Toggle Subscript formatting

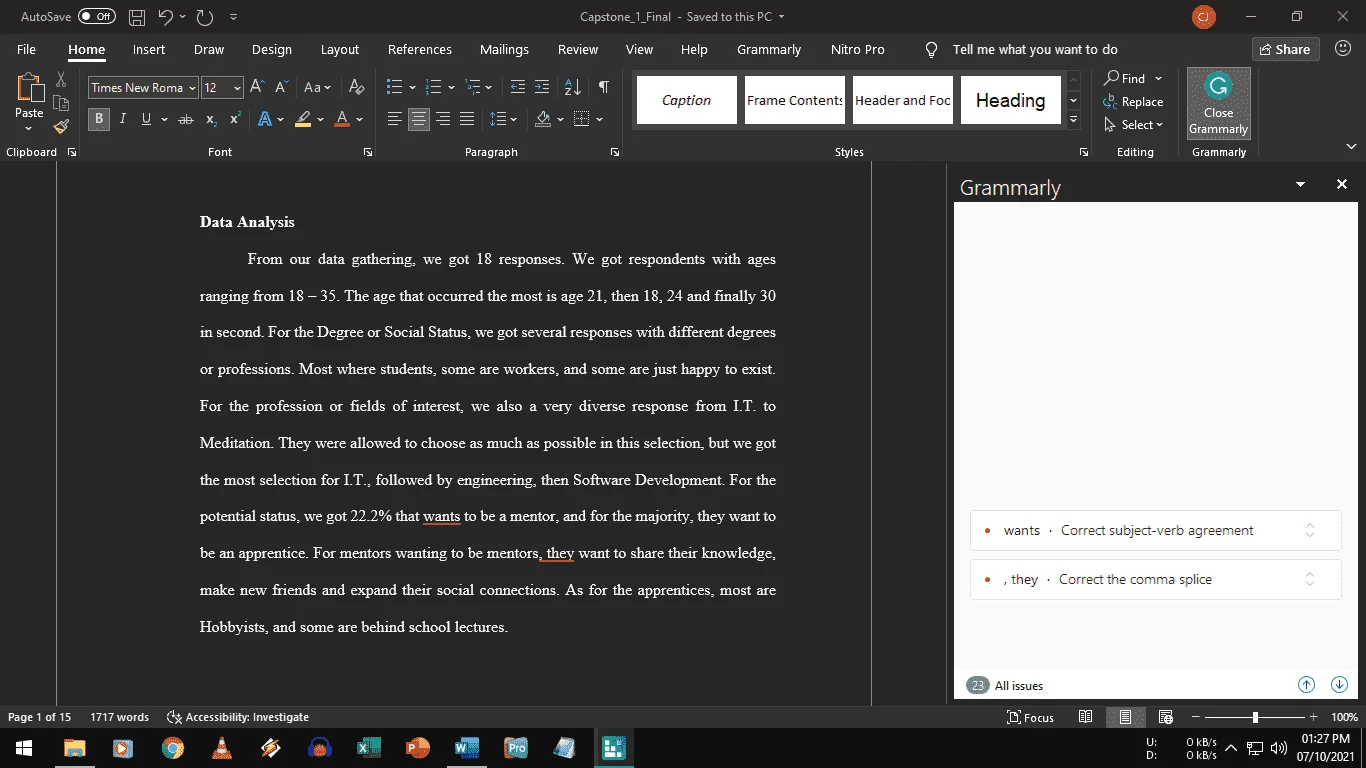tap(211, 119)
